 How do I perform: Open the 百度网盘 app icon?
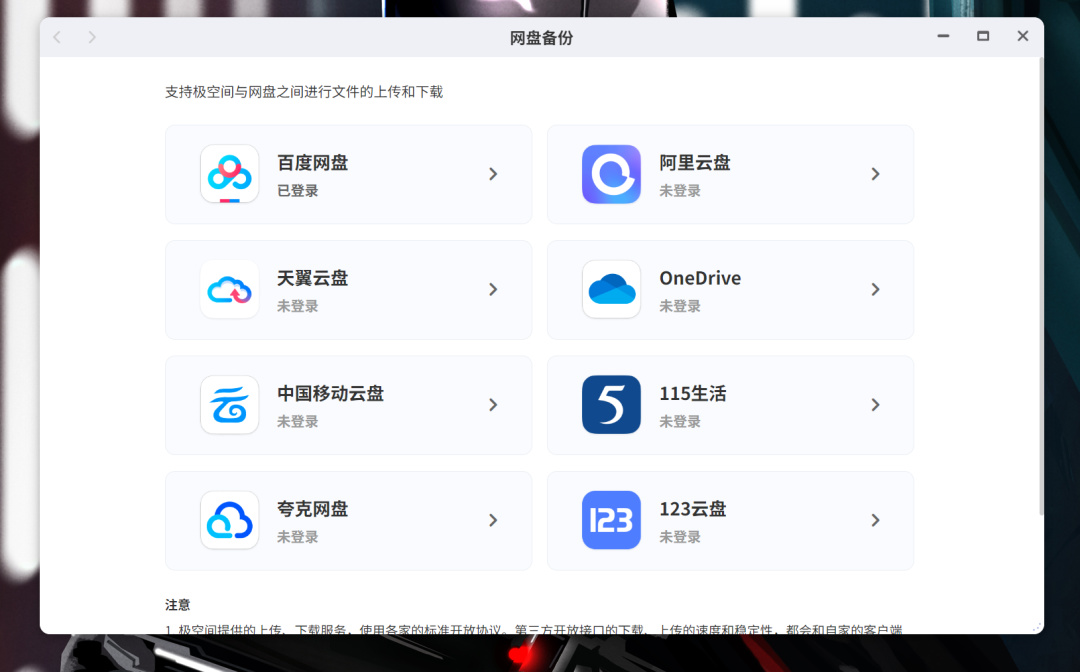click(229, 174)
